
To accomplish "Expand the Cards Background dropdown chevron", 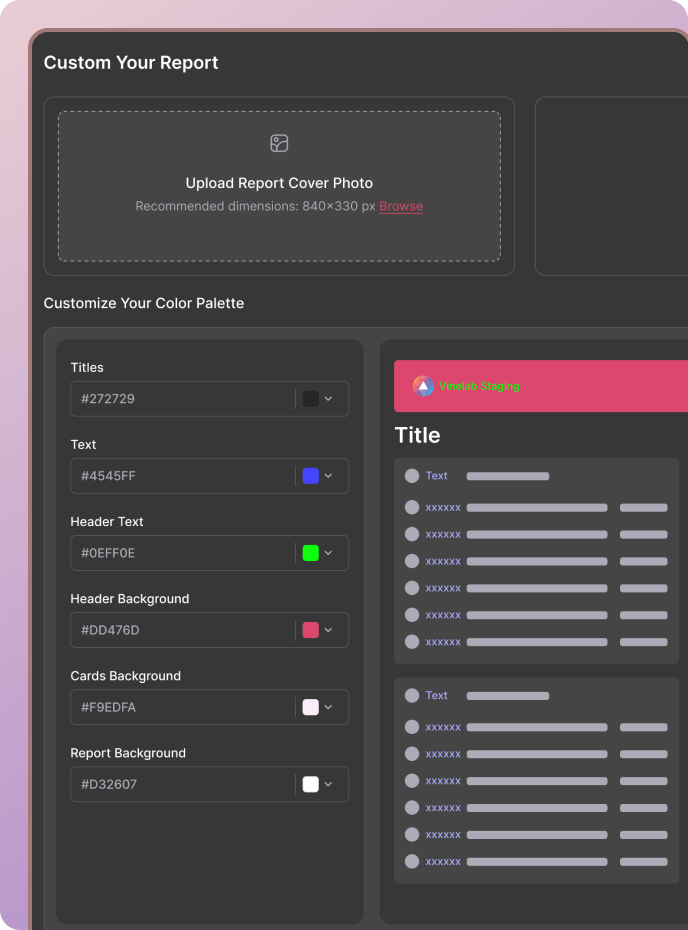I will point(329,707).
